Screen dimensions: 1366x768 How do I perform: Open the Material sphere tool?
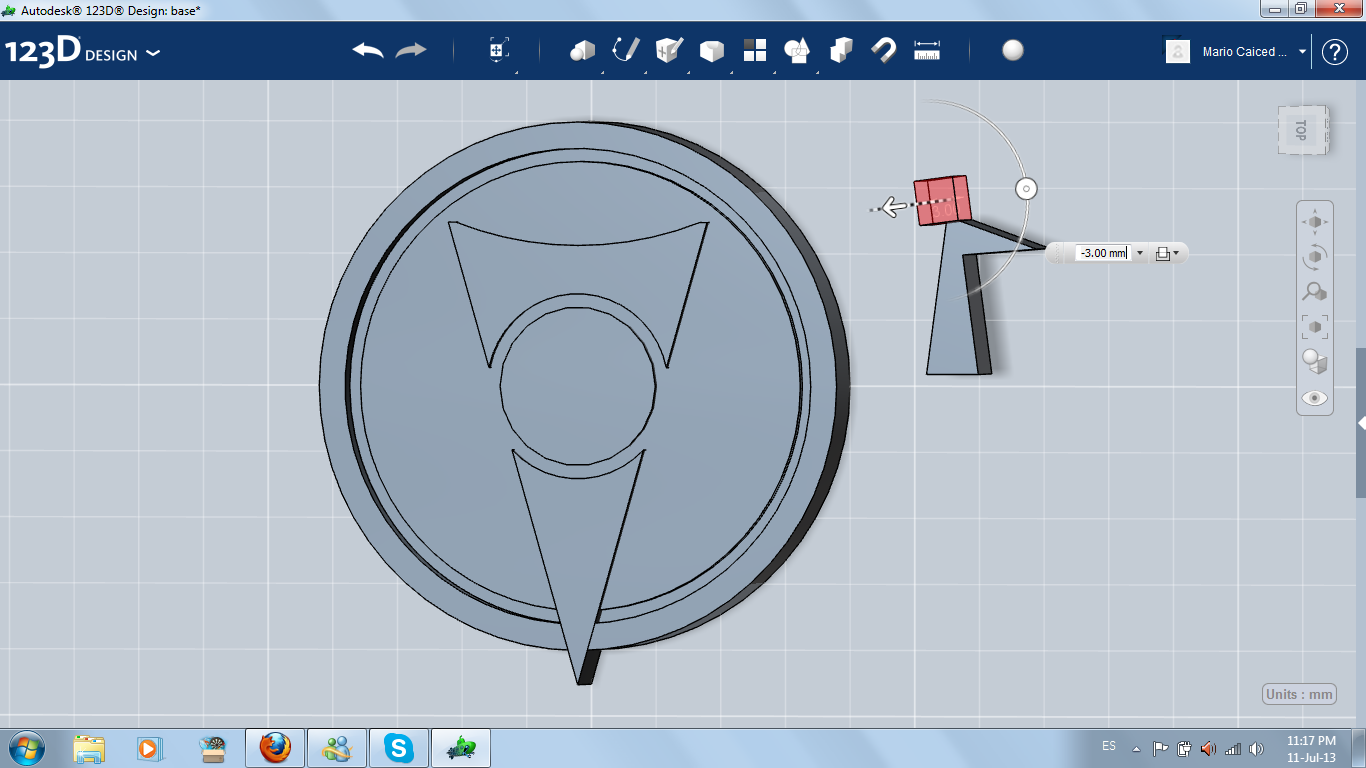pyautogui.click(x=1013, y=50)
